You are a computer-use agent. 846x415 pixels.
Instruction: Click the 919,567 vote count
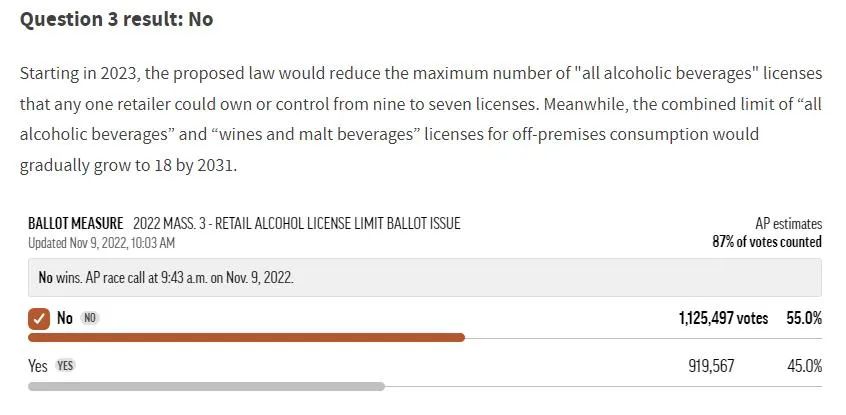coord(711,366)
